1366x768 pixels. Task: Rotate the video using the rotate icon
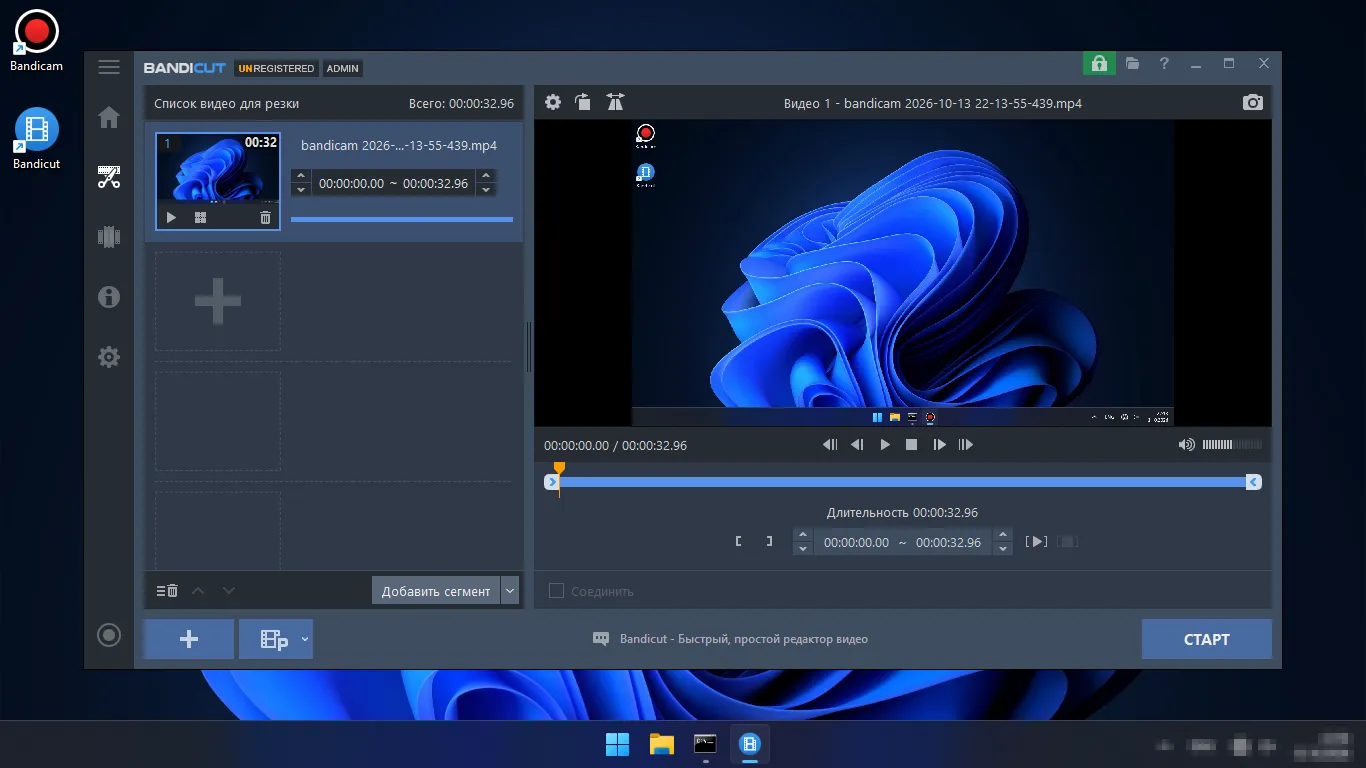(583, 102)
